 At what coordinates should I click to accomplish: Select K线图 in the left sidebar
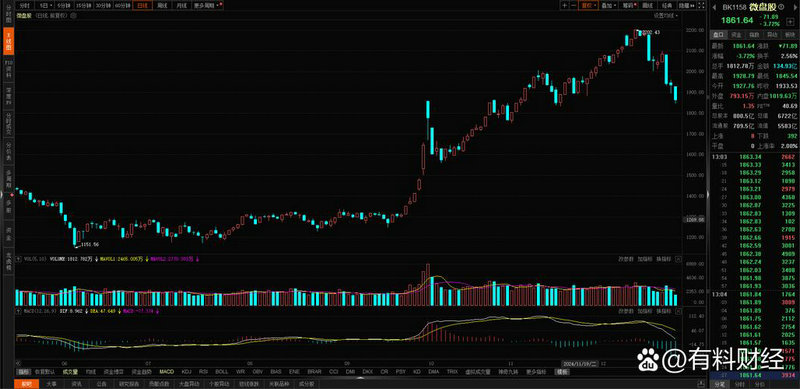pyautogui.click(x=9, y=41)
